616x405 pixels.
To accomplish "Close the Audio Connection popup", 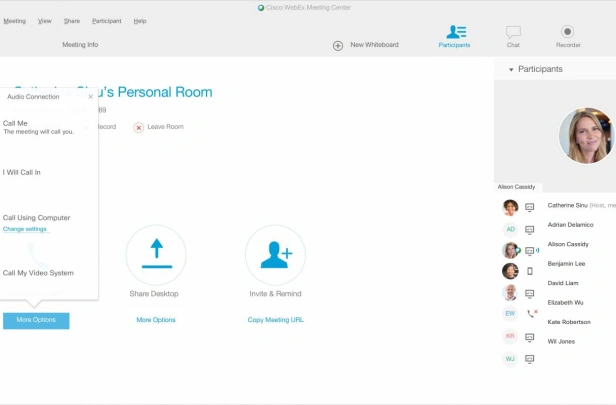I will (91, 97).
